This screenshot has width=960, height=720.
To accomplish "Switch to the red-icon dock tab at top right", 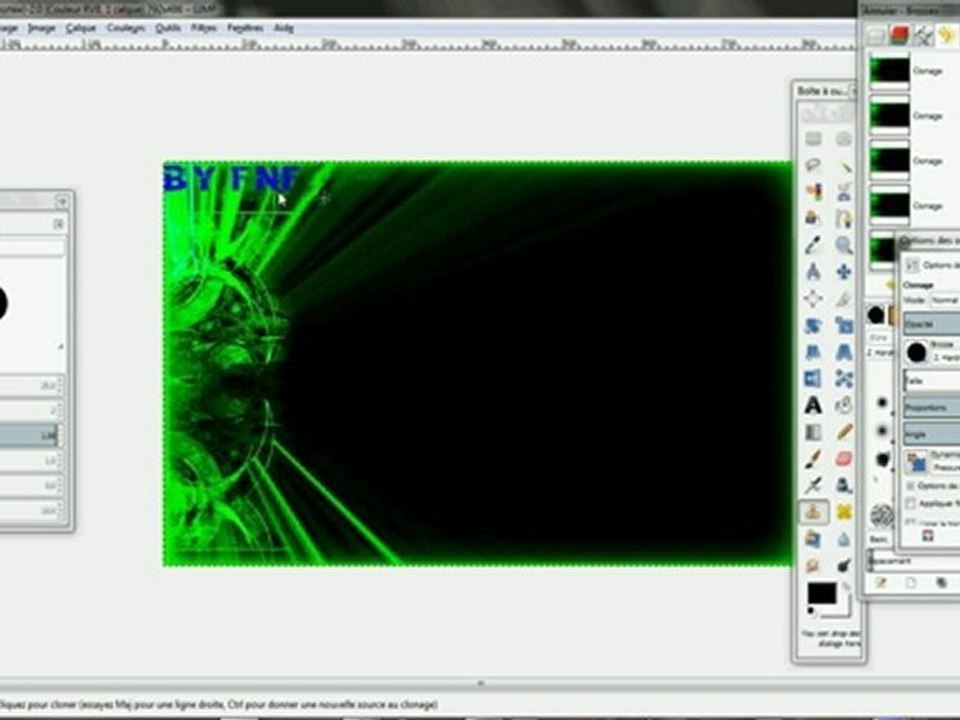I will 898,36.
